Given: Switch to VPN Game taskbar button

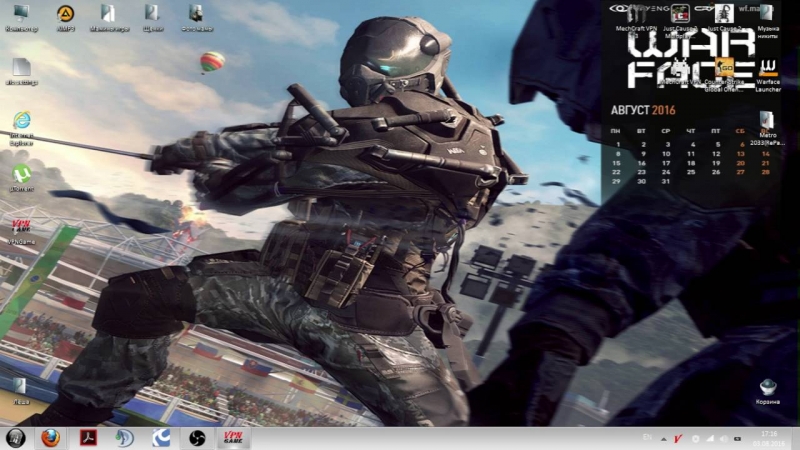Looking at the screenshot, I should pyautogui.click(x=233, y=438).
